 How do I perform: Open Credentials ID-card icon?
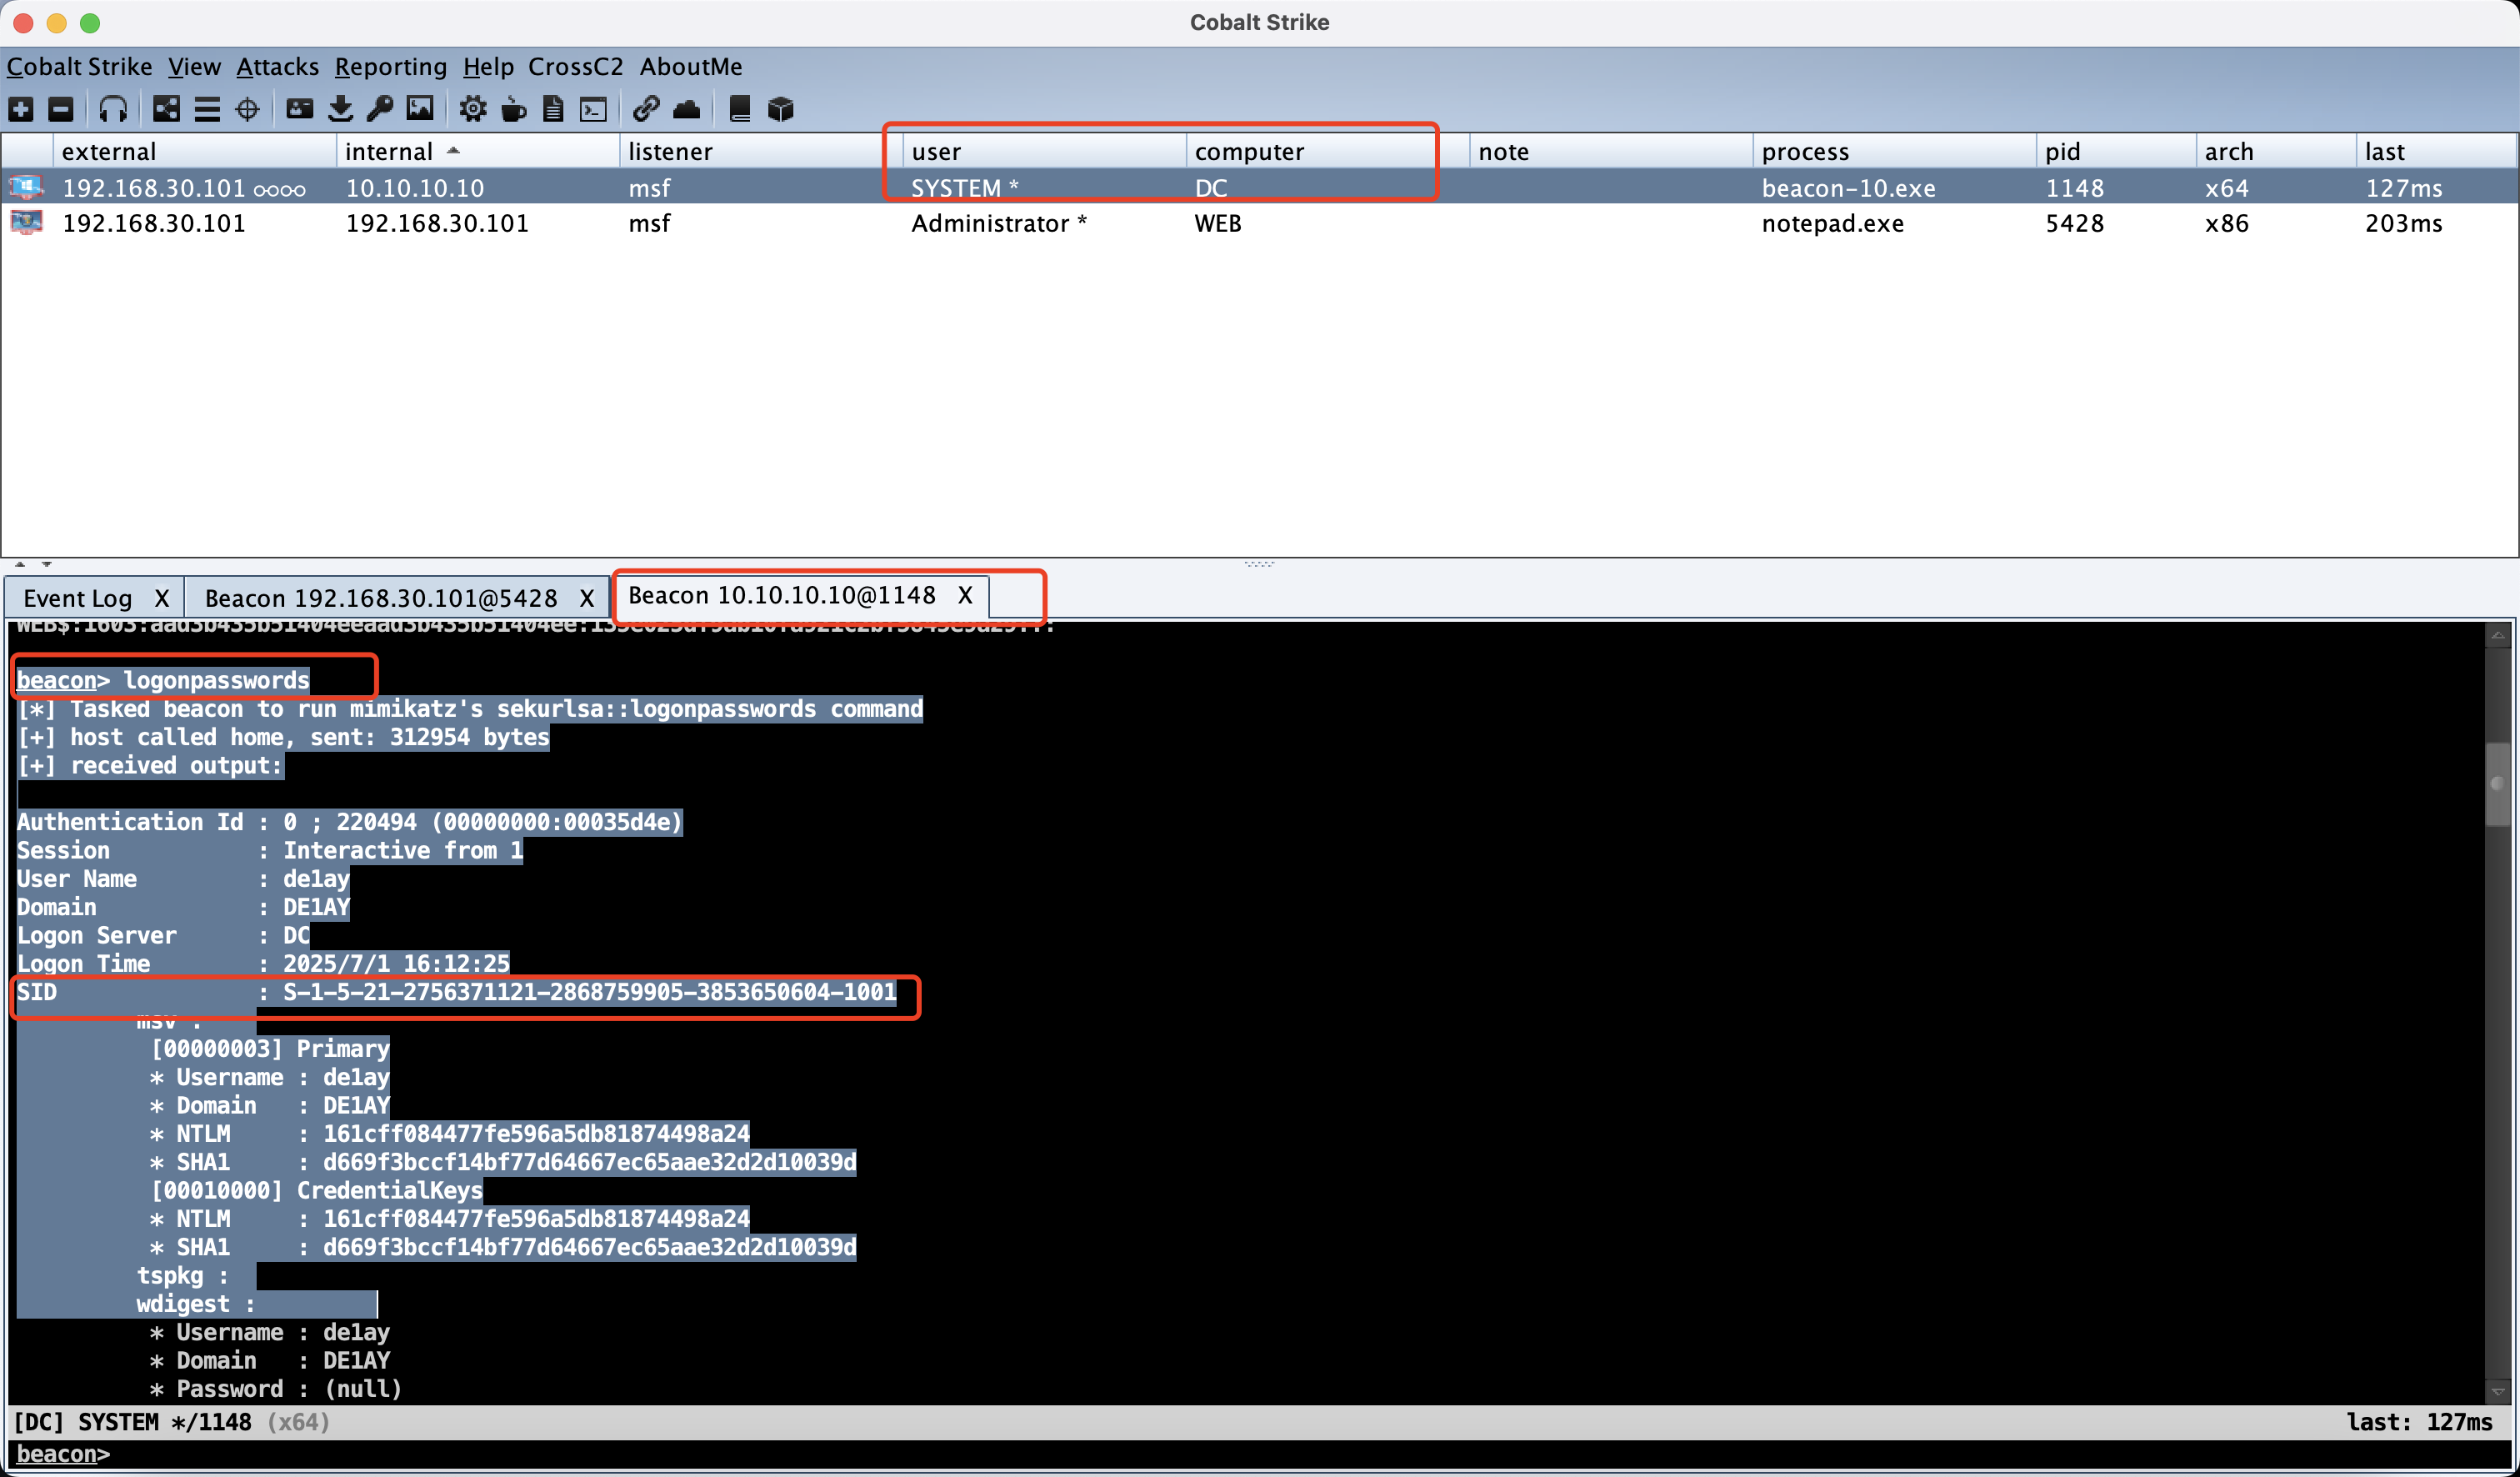coord(300,109)
